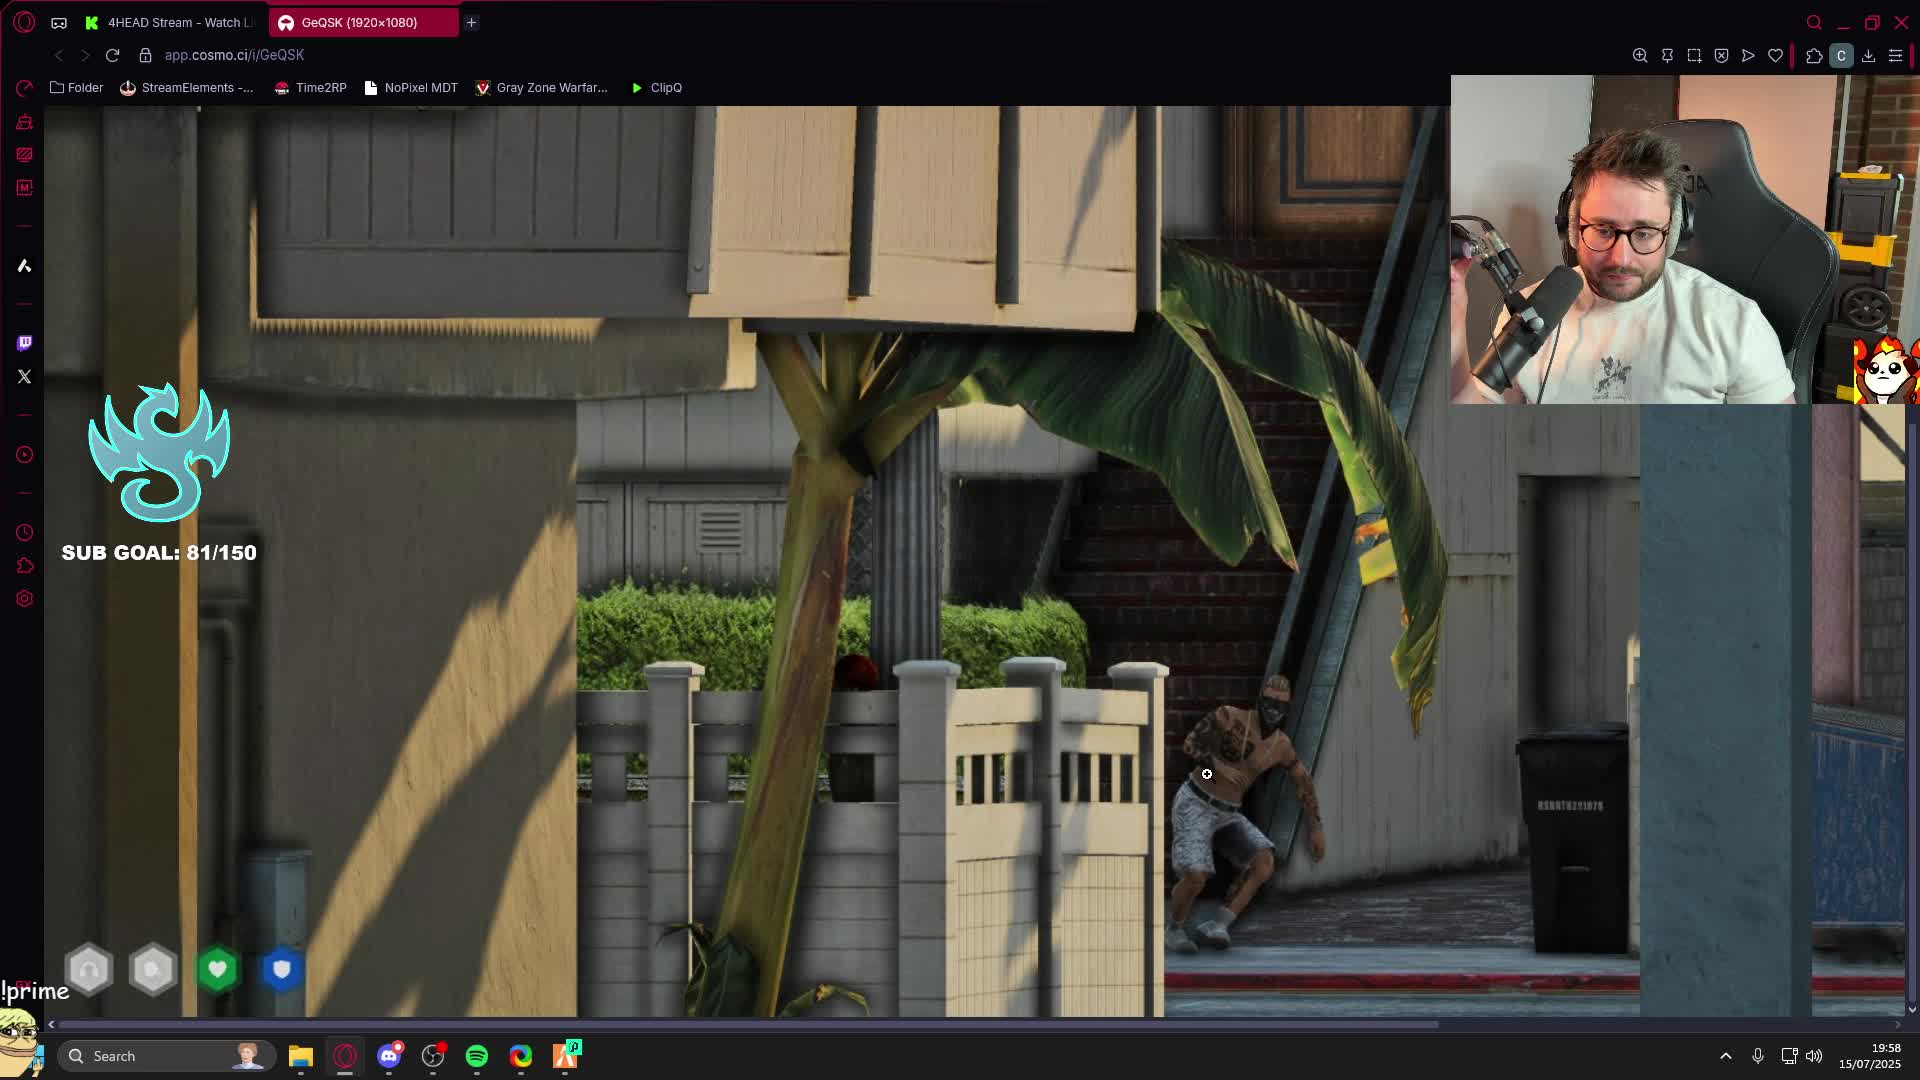Open History clock icon in sidebar
Viewport: 1920px width, 1080px height.
(24, 533)
